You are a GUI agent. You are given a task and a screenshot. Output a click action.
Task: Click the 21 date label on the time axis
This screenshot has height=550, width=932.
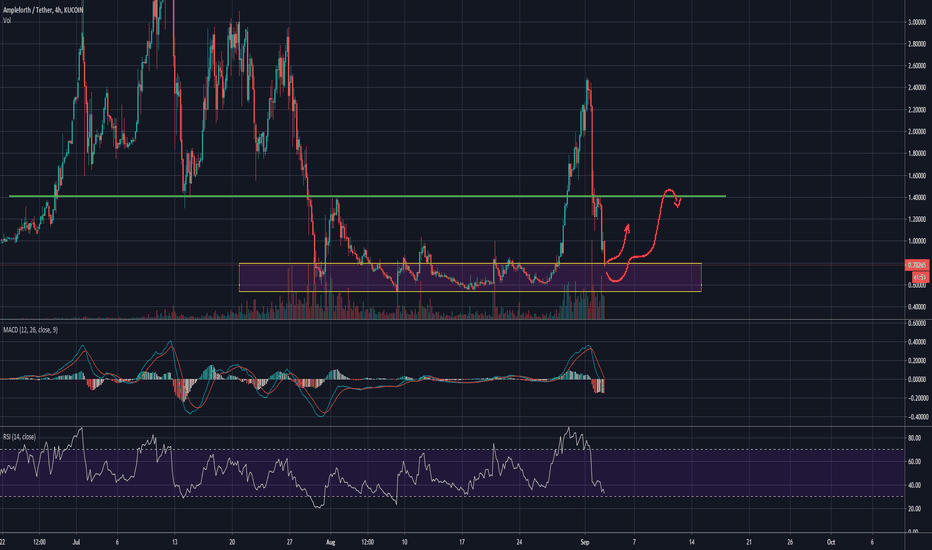coord(749,542)
